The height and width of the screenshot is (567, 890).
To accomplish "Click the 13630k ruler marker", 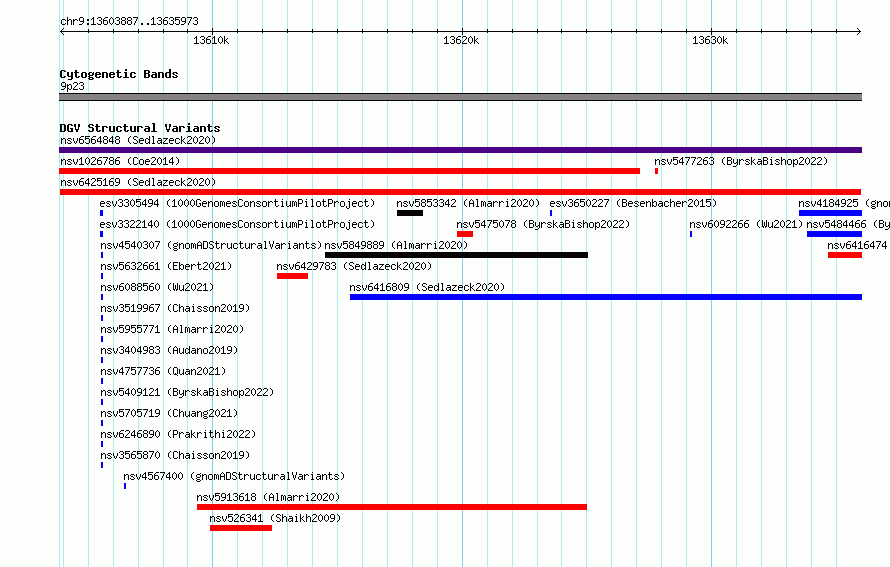I will pyautogui.click(x=710, y=40).
